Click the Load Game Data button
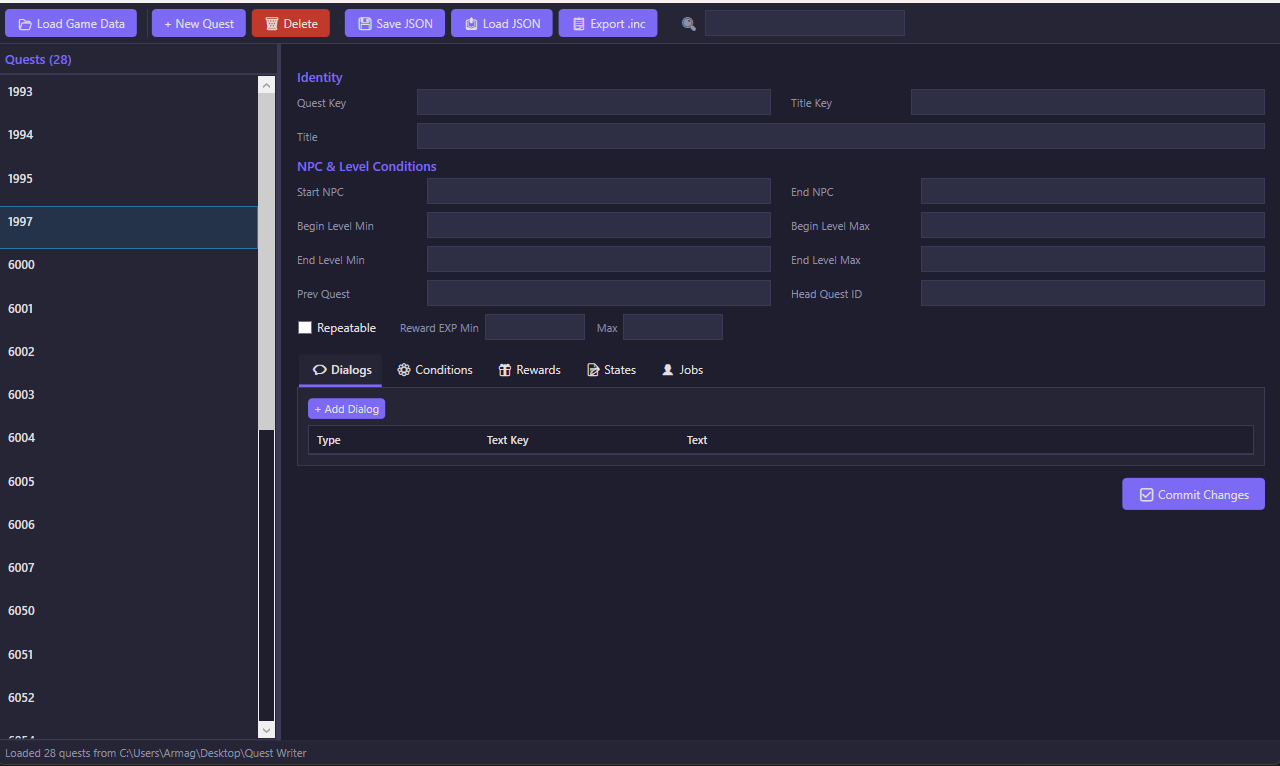Image resolution: width=1280 pixels, height=766 pixels. coord(71,23)
